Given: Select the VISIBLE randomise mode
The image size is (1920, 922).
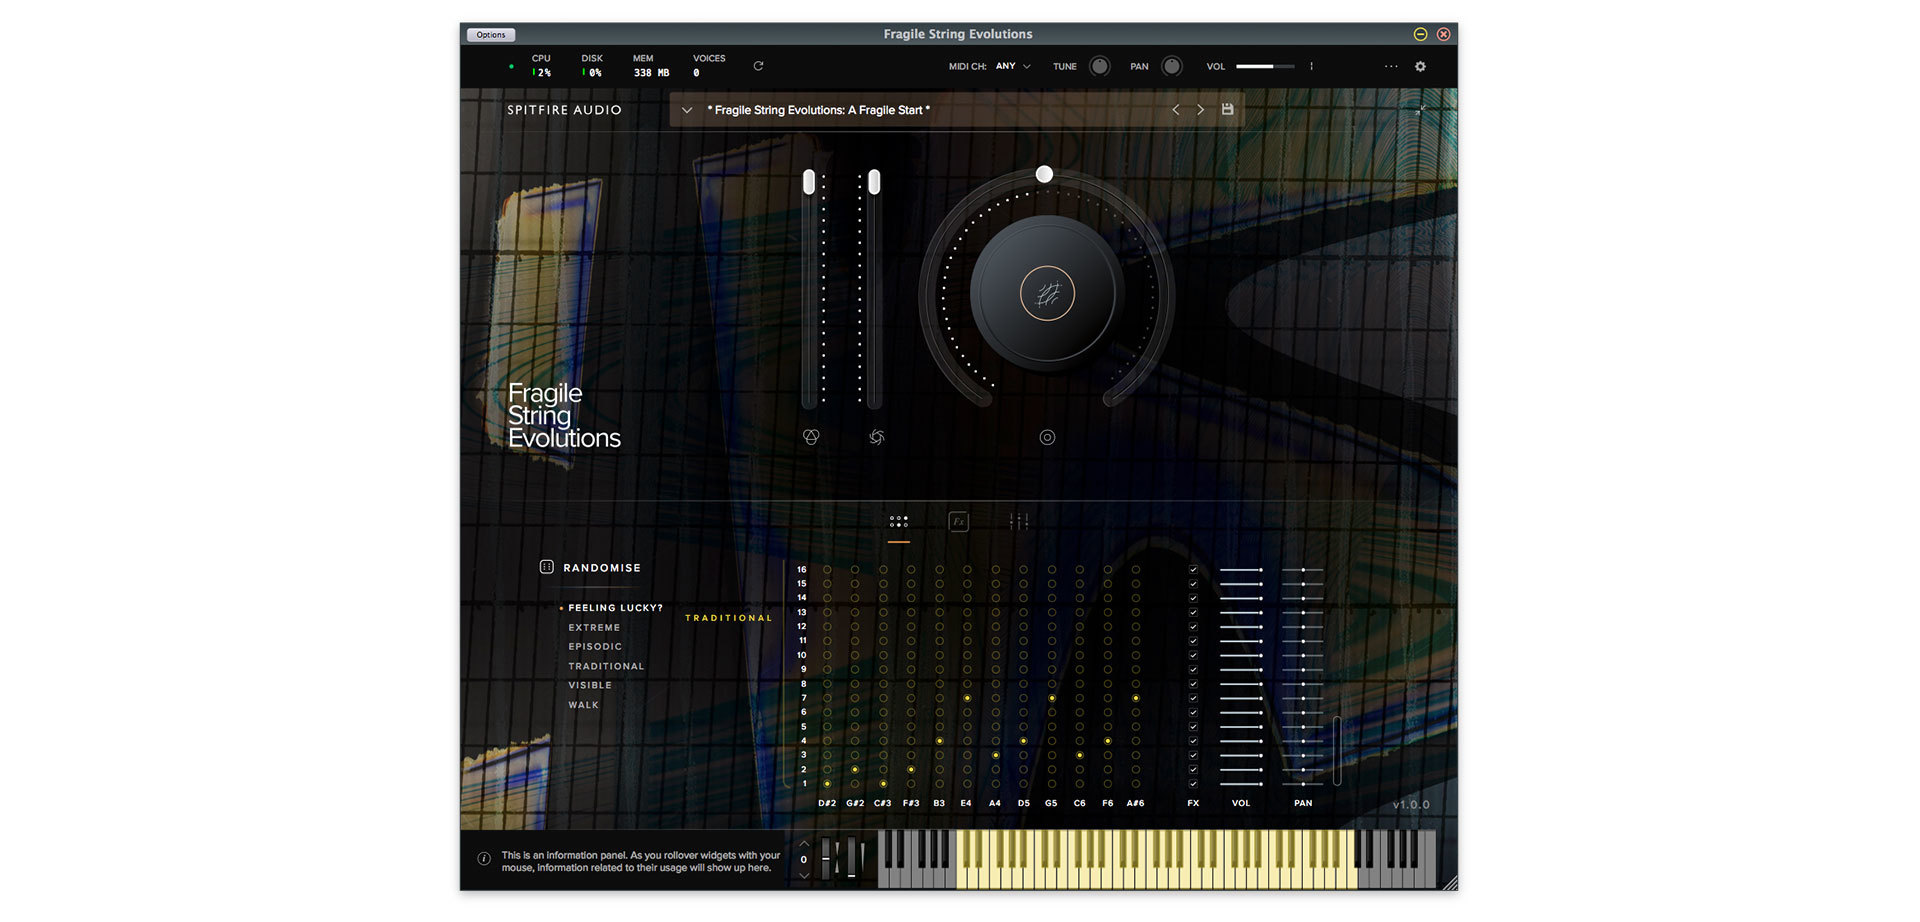Looking at the screenshot, I should click(590, 685).
